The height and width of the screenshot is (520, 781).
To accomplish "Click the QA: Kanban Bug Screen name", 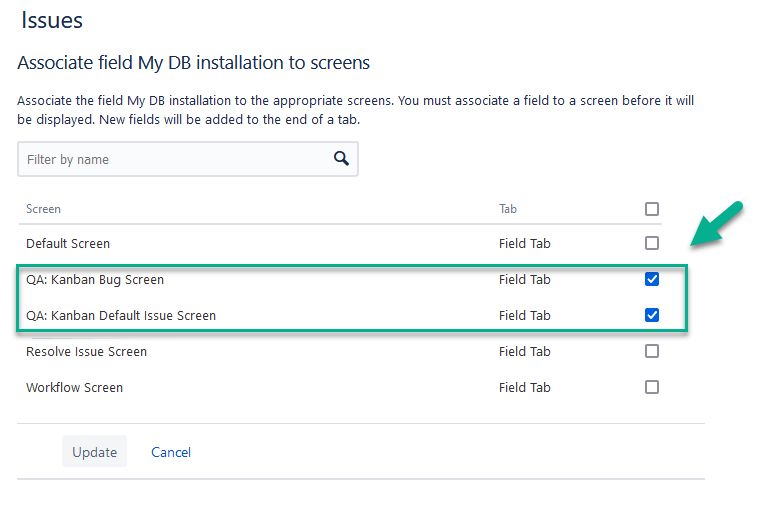I will click(x=95, y=279).
